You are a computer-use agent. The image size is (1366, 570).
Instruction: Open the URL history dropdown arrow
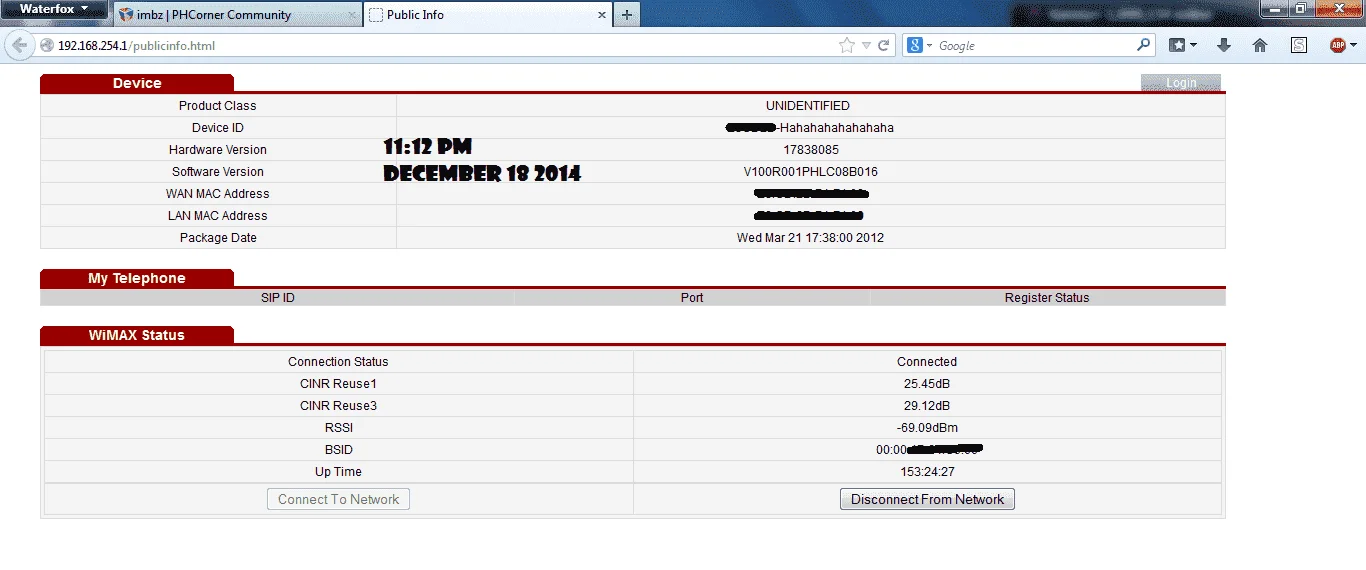pyautogui.click(x=867, y=45)
